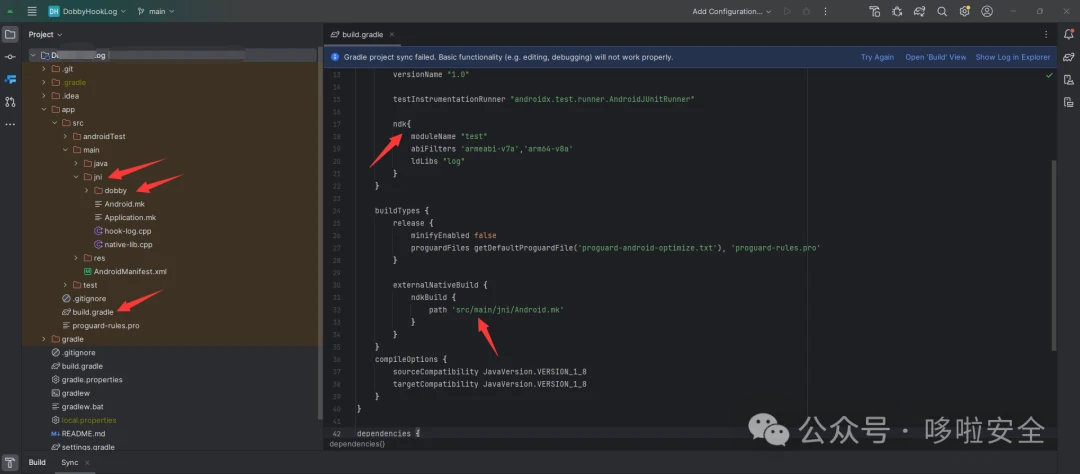Expand the test folder

[x=66, y=285]
